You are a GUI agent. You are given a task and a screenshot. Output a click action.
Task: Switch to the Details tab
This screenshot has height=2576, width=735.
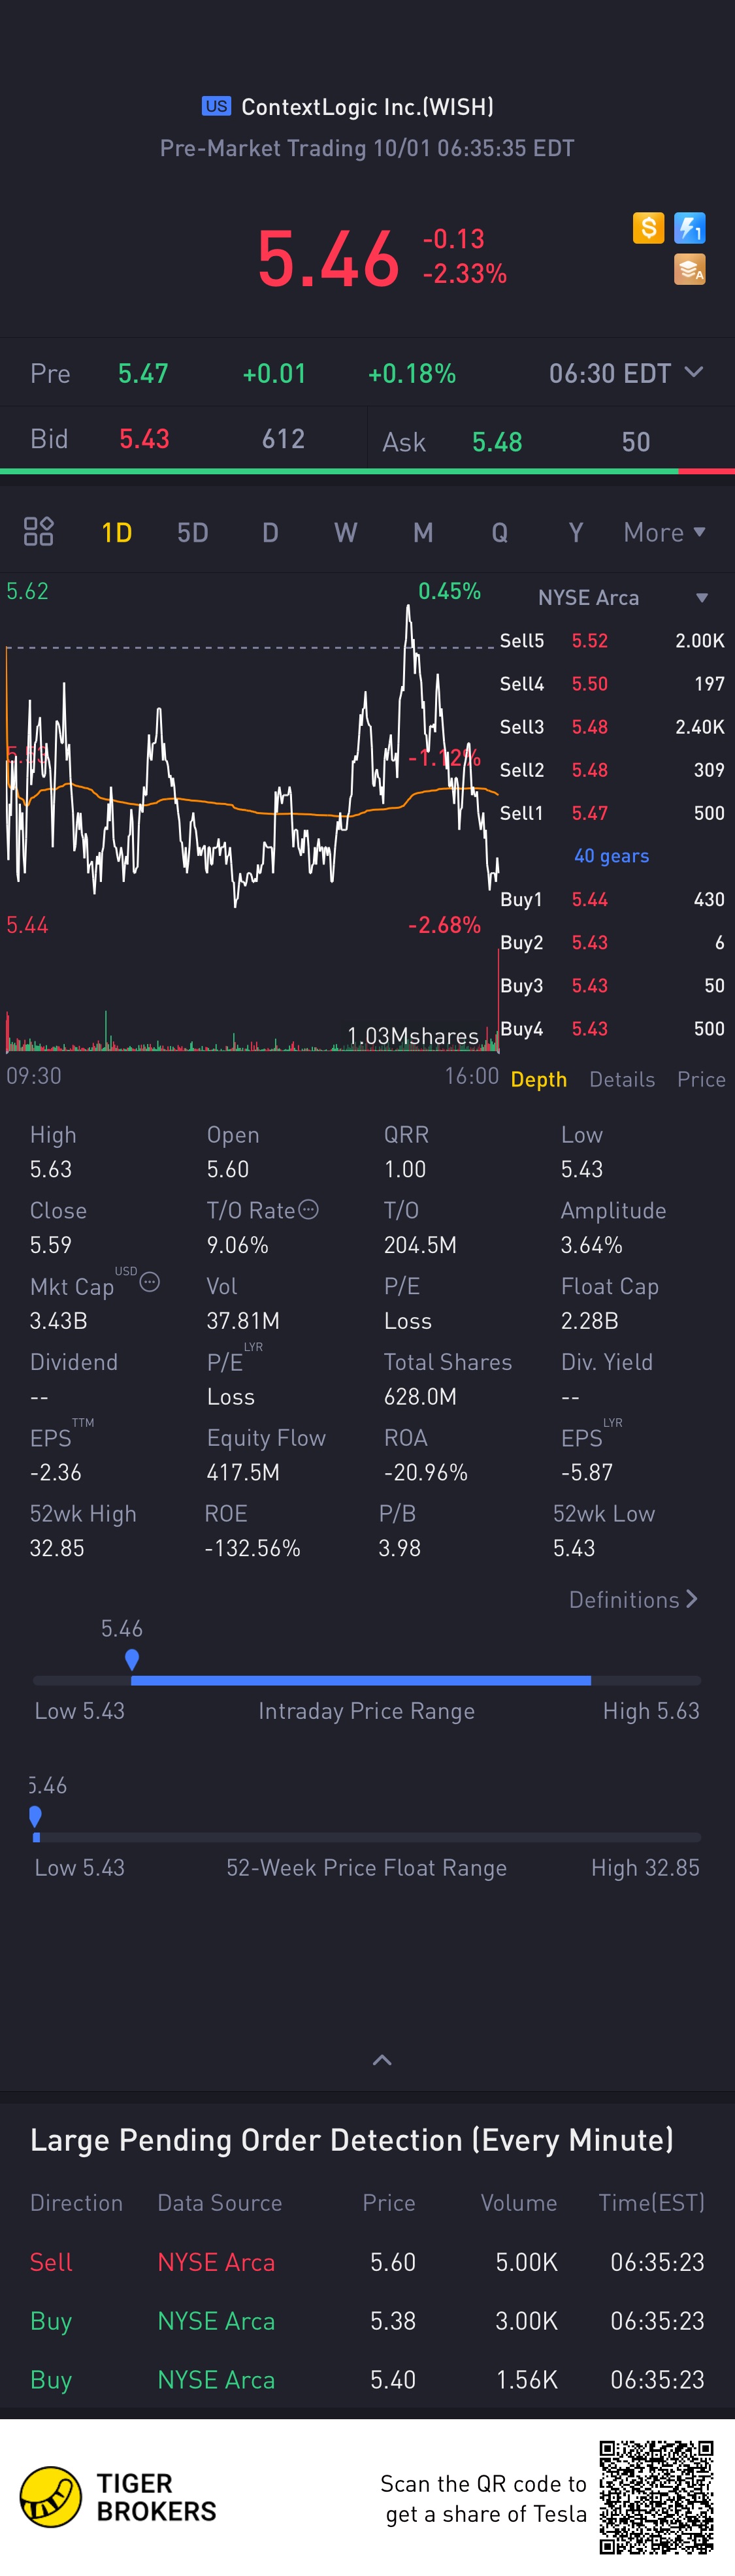click(x=622, y=1079)
